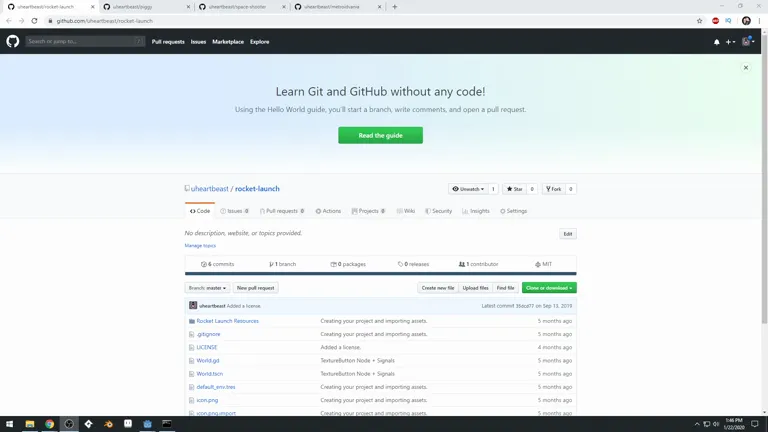Reload the page with refresh icon
This screenshot has height=432, width=768.
34,21
